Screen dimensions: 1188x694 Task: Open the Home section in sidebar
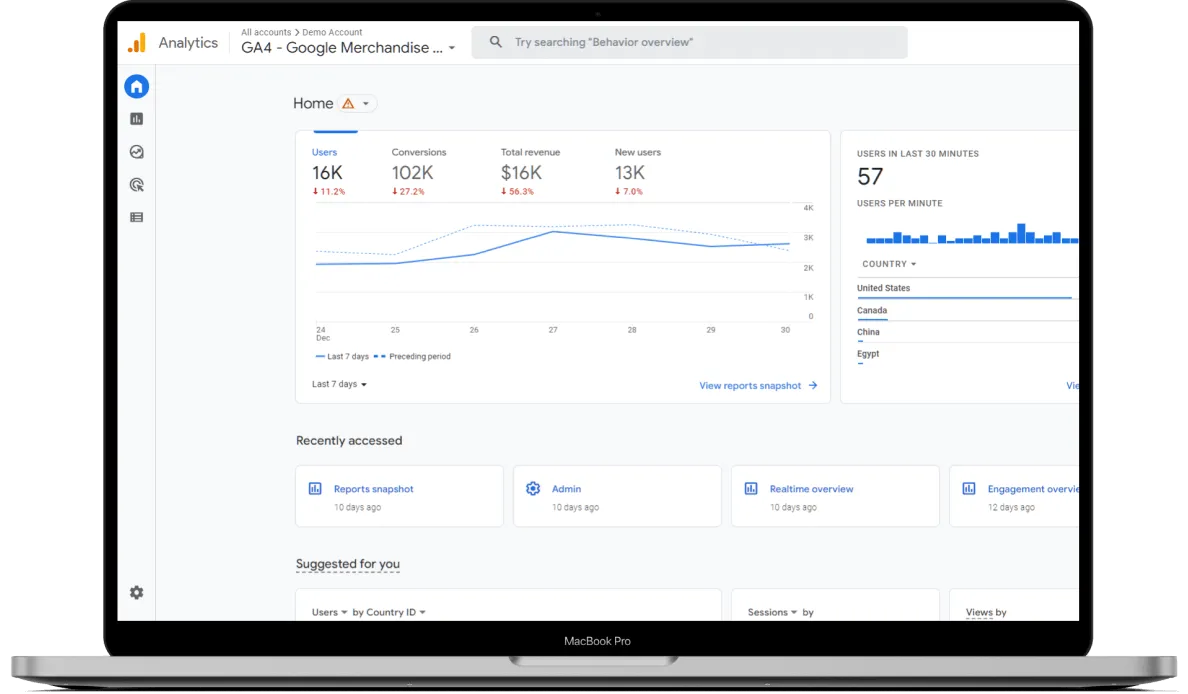tap(136, 86)
